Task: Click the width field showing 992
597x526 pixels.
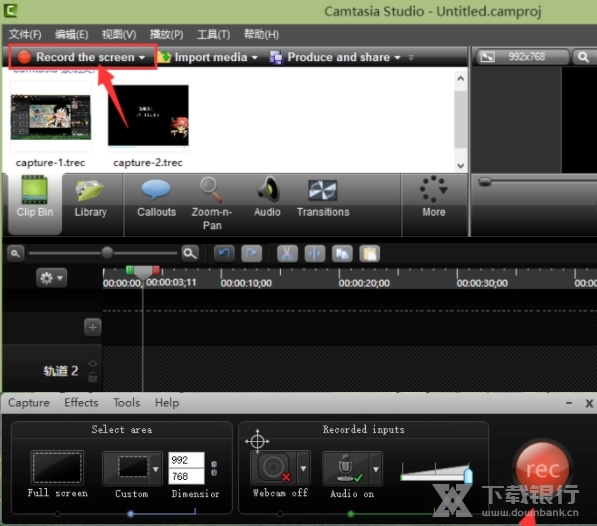Action: 186,460
